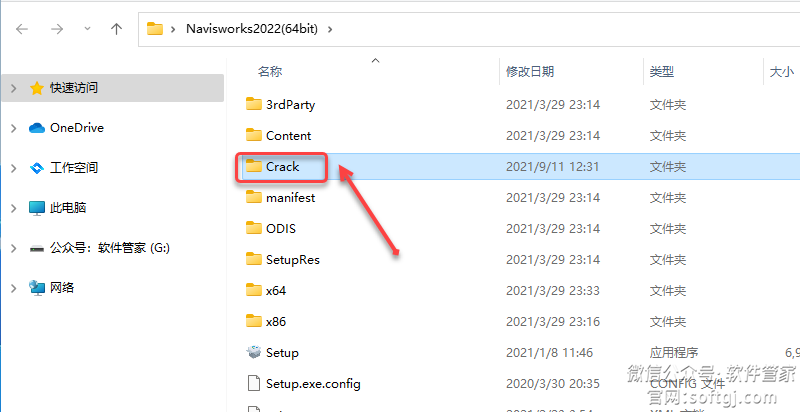Open OneDrive in the navigation pane
The height and width of the screenshot is (412, 800).
[77, 127]
